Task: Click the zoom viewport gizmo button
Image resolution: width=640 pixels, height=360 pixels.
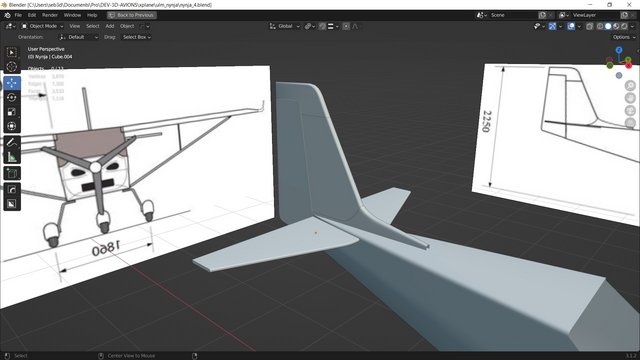Action: pos(631,85)
